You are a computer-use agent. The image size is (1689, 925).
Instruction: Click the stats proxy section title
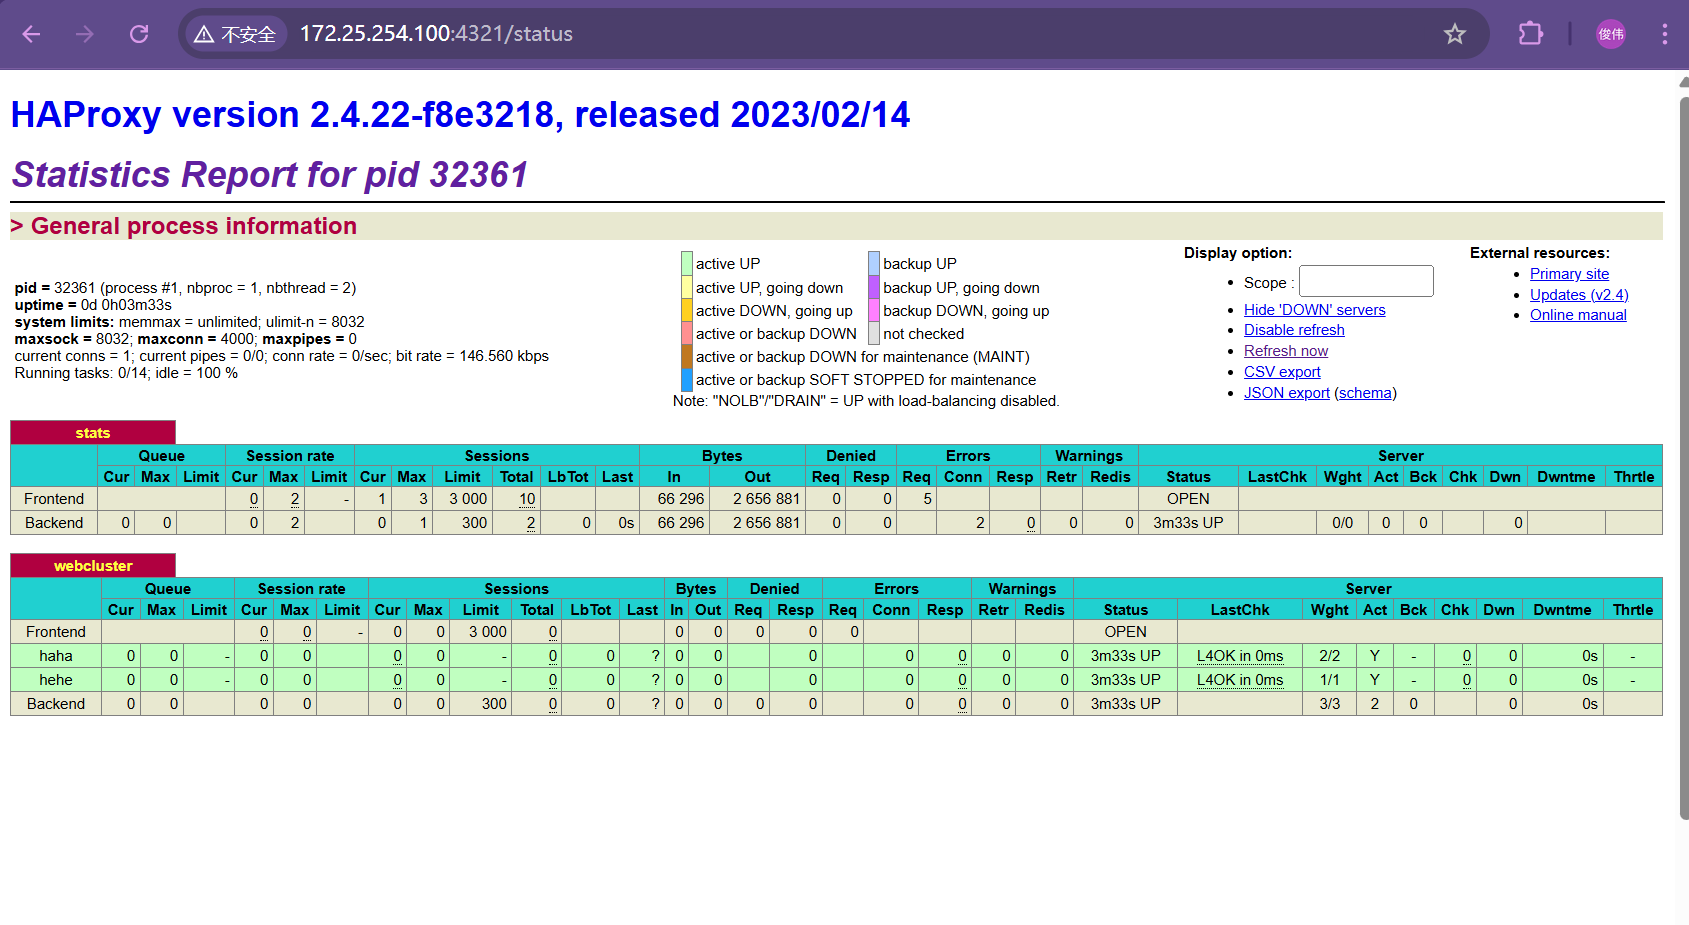[x=93, y=433]
